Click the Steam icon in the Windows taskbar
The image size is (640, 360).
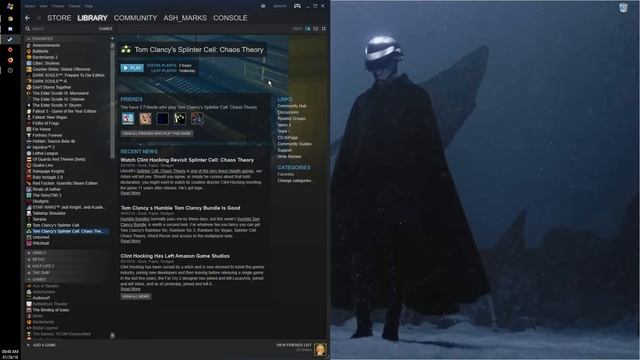point(10,39)
